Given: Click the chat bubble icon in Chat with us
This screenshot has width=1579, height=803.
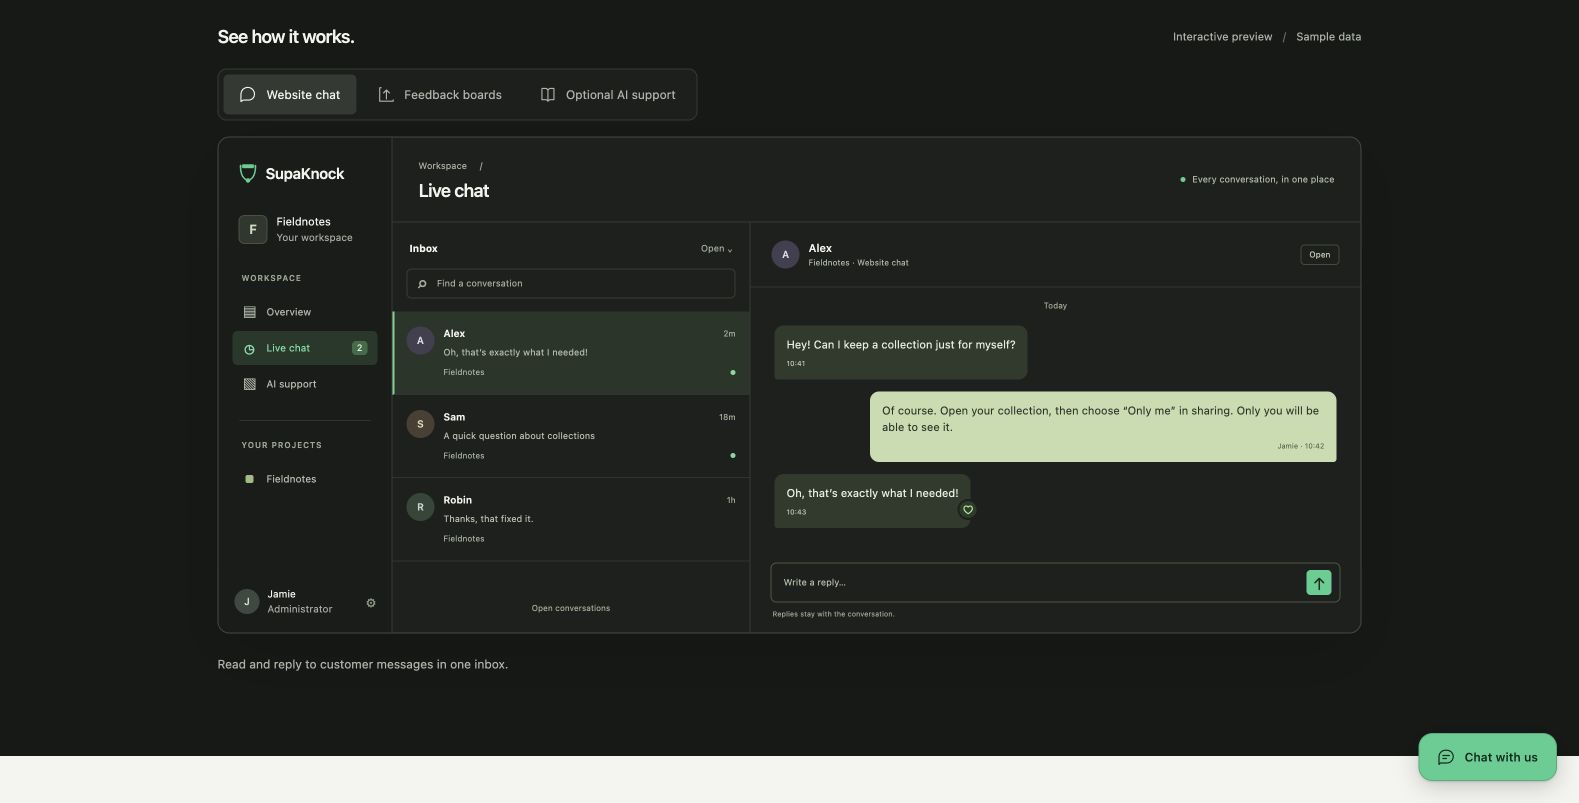Looking at the screenshot, I should (x=1446, y=758).
